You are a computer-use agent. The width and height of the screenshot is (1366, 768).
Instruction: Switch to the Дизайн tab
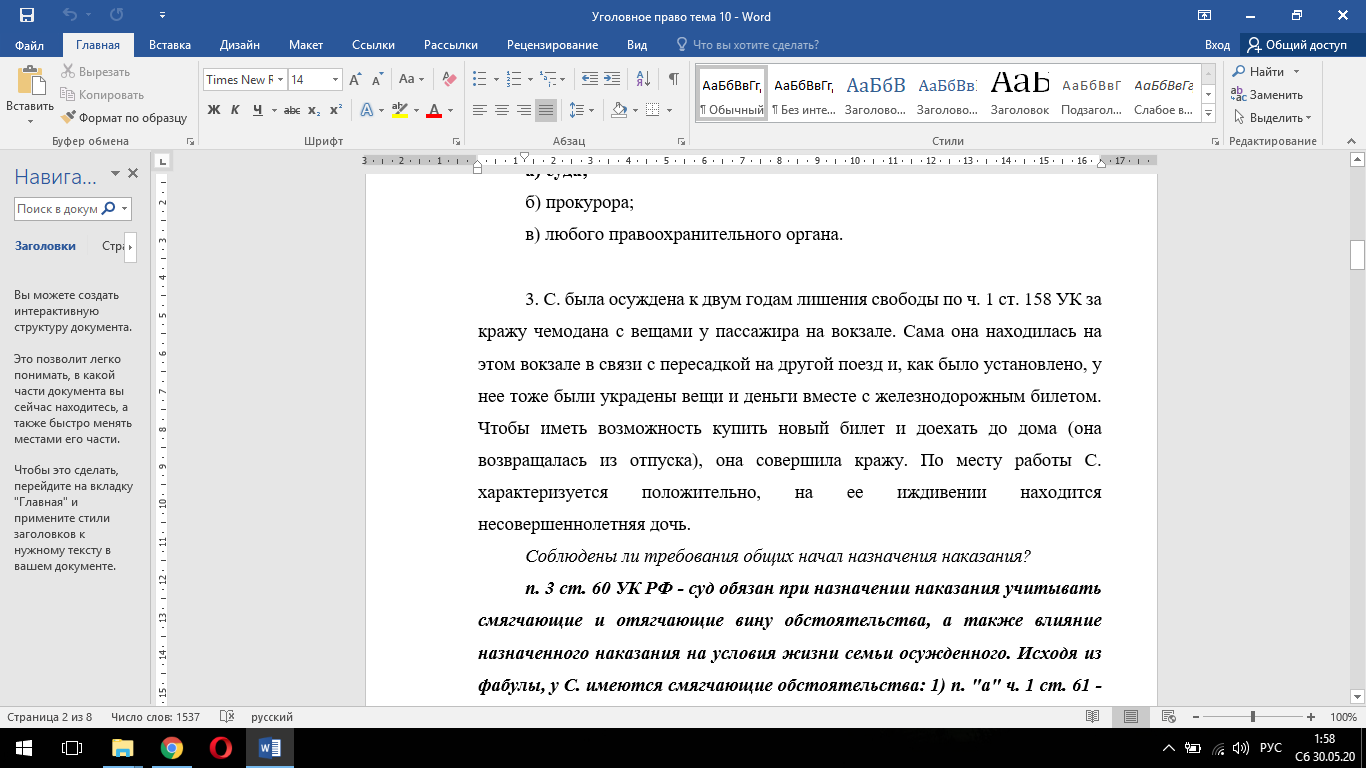[240, 45]
